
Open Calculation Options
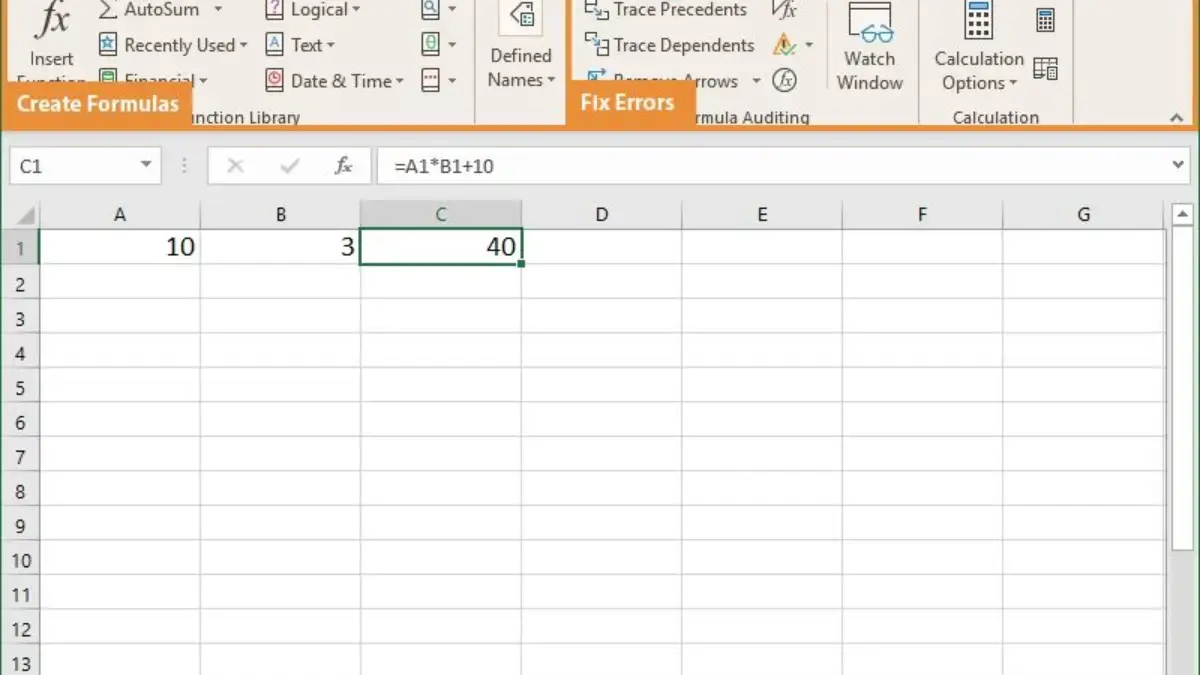tap(979, 47)
